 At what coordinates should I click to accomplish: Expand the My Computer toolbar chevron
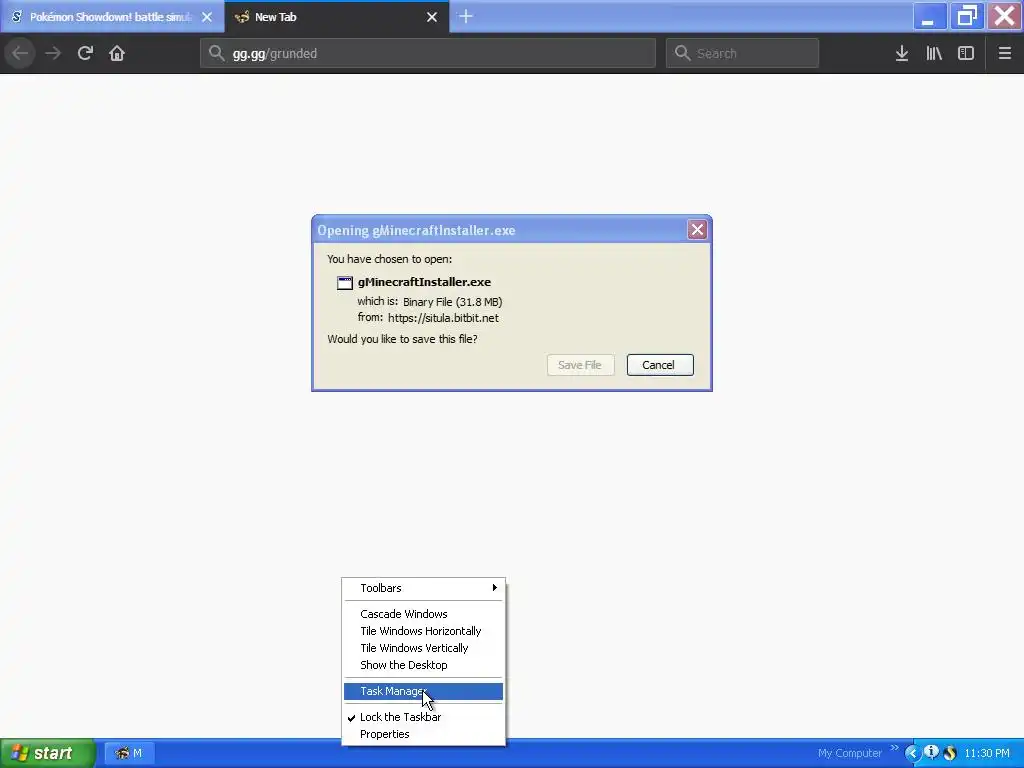(894, 748)
